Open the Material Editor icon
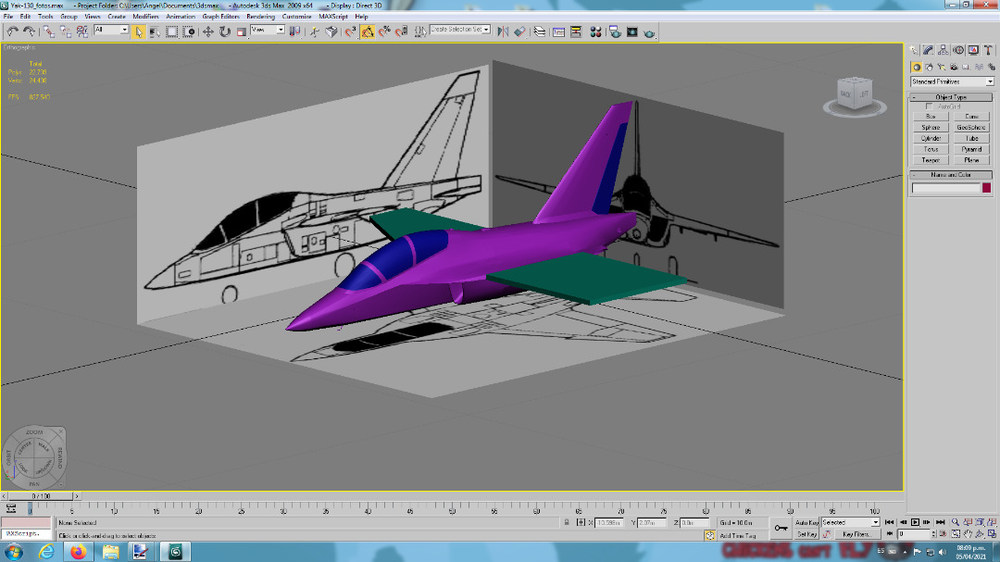Screen dimensions: 1000x562 [596, 31]
